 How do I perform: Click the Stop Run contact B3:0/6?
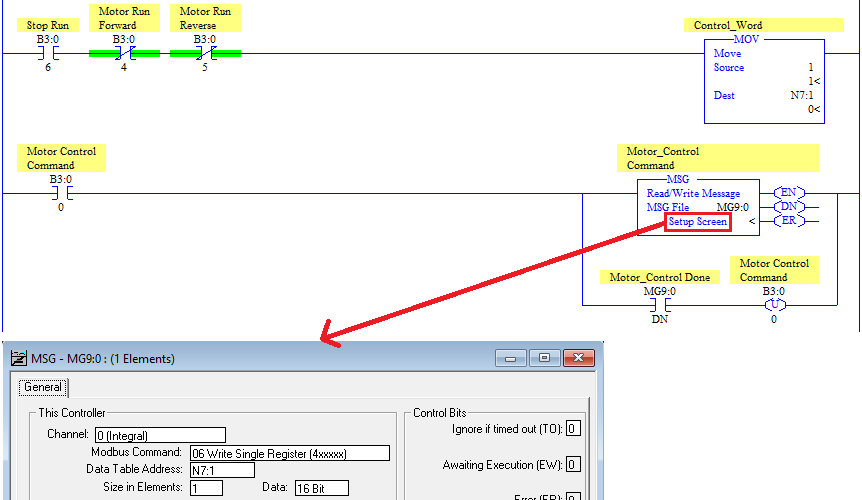pos(48,53)
